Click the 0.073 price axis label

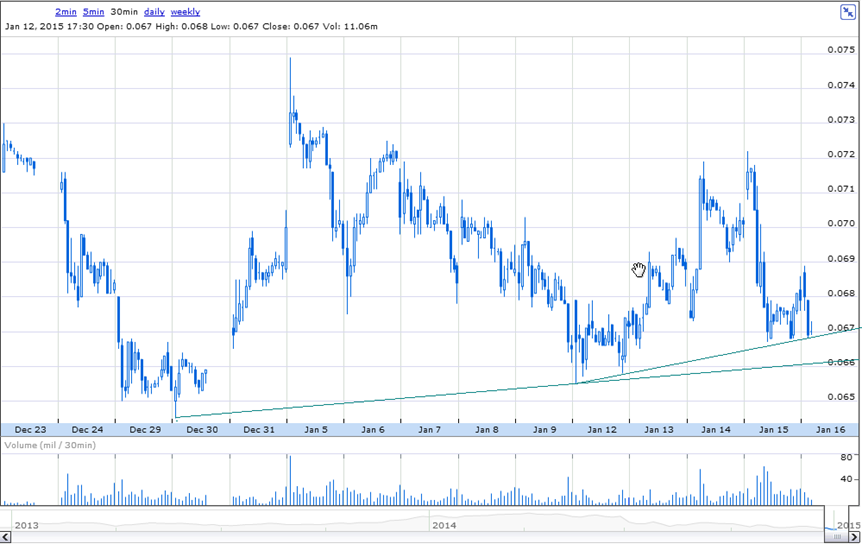click(x=841, y=120)
